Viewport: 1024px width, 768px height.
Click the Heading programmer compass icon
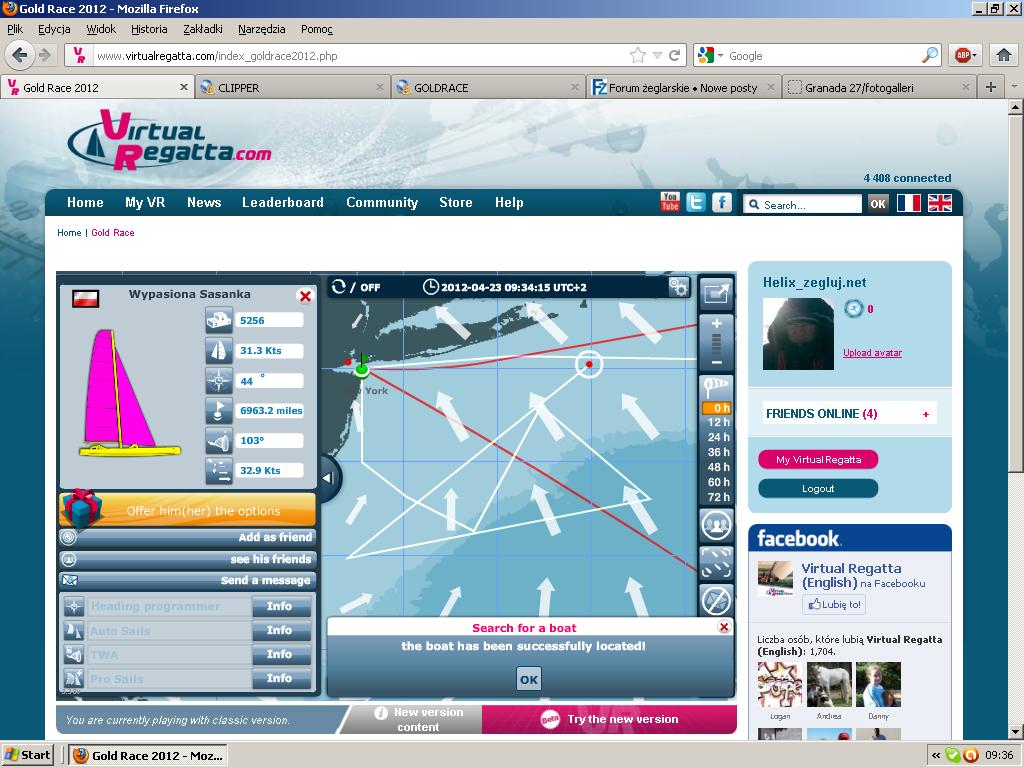click(74, 607)
